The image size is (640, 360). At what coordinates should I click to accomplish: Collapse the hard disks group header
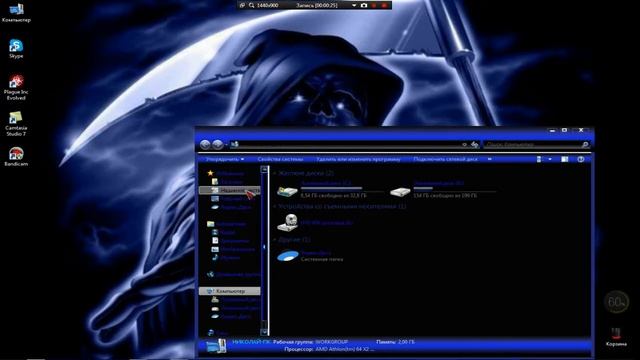[x=304, y=173]
